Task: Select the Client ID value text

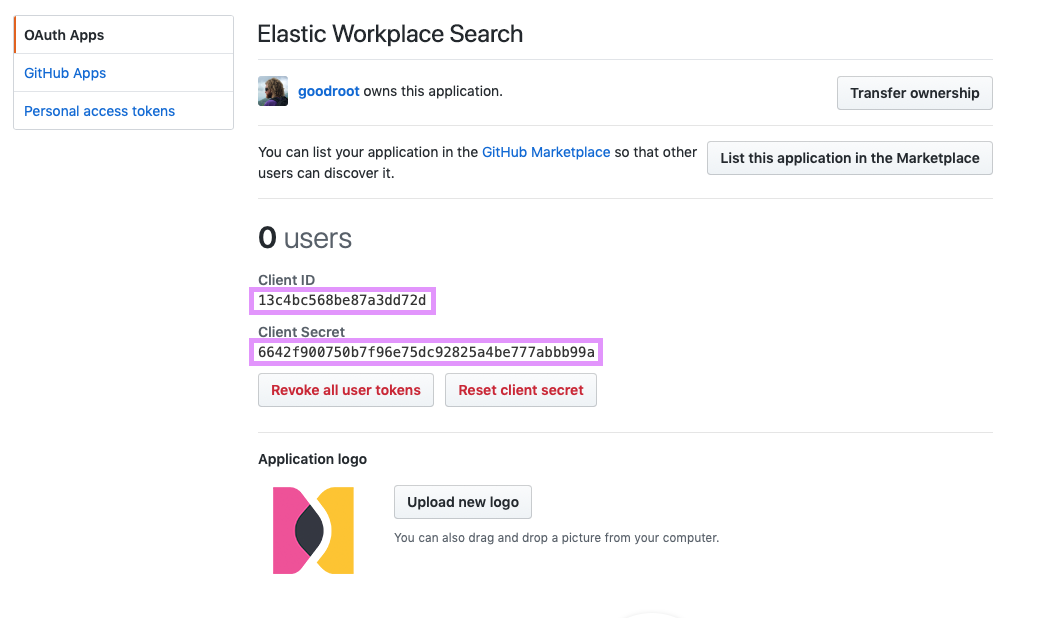Action: [x=342, y=300]
